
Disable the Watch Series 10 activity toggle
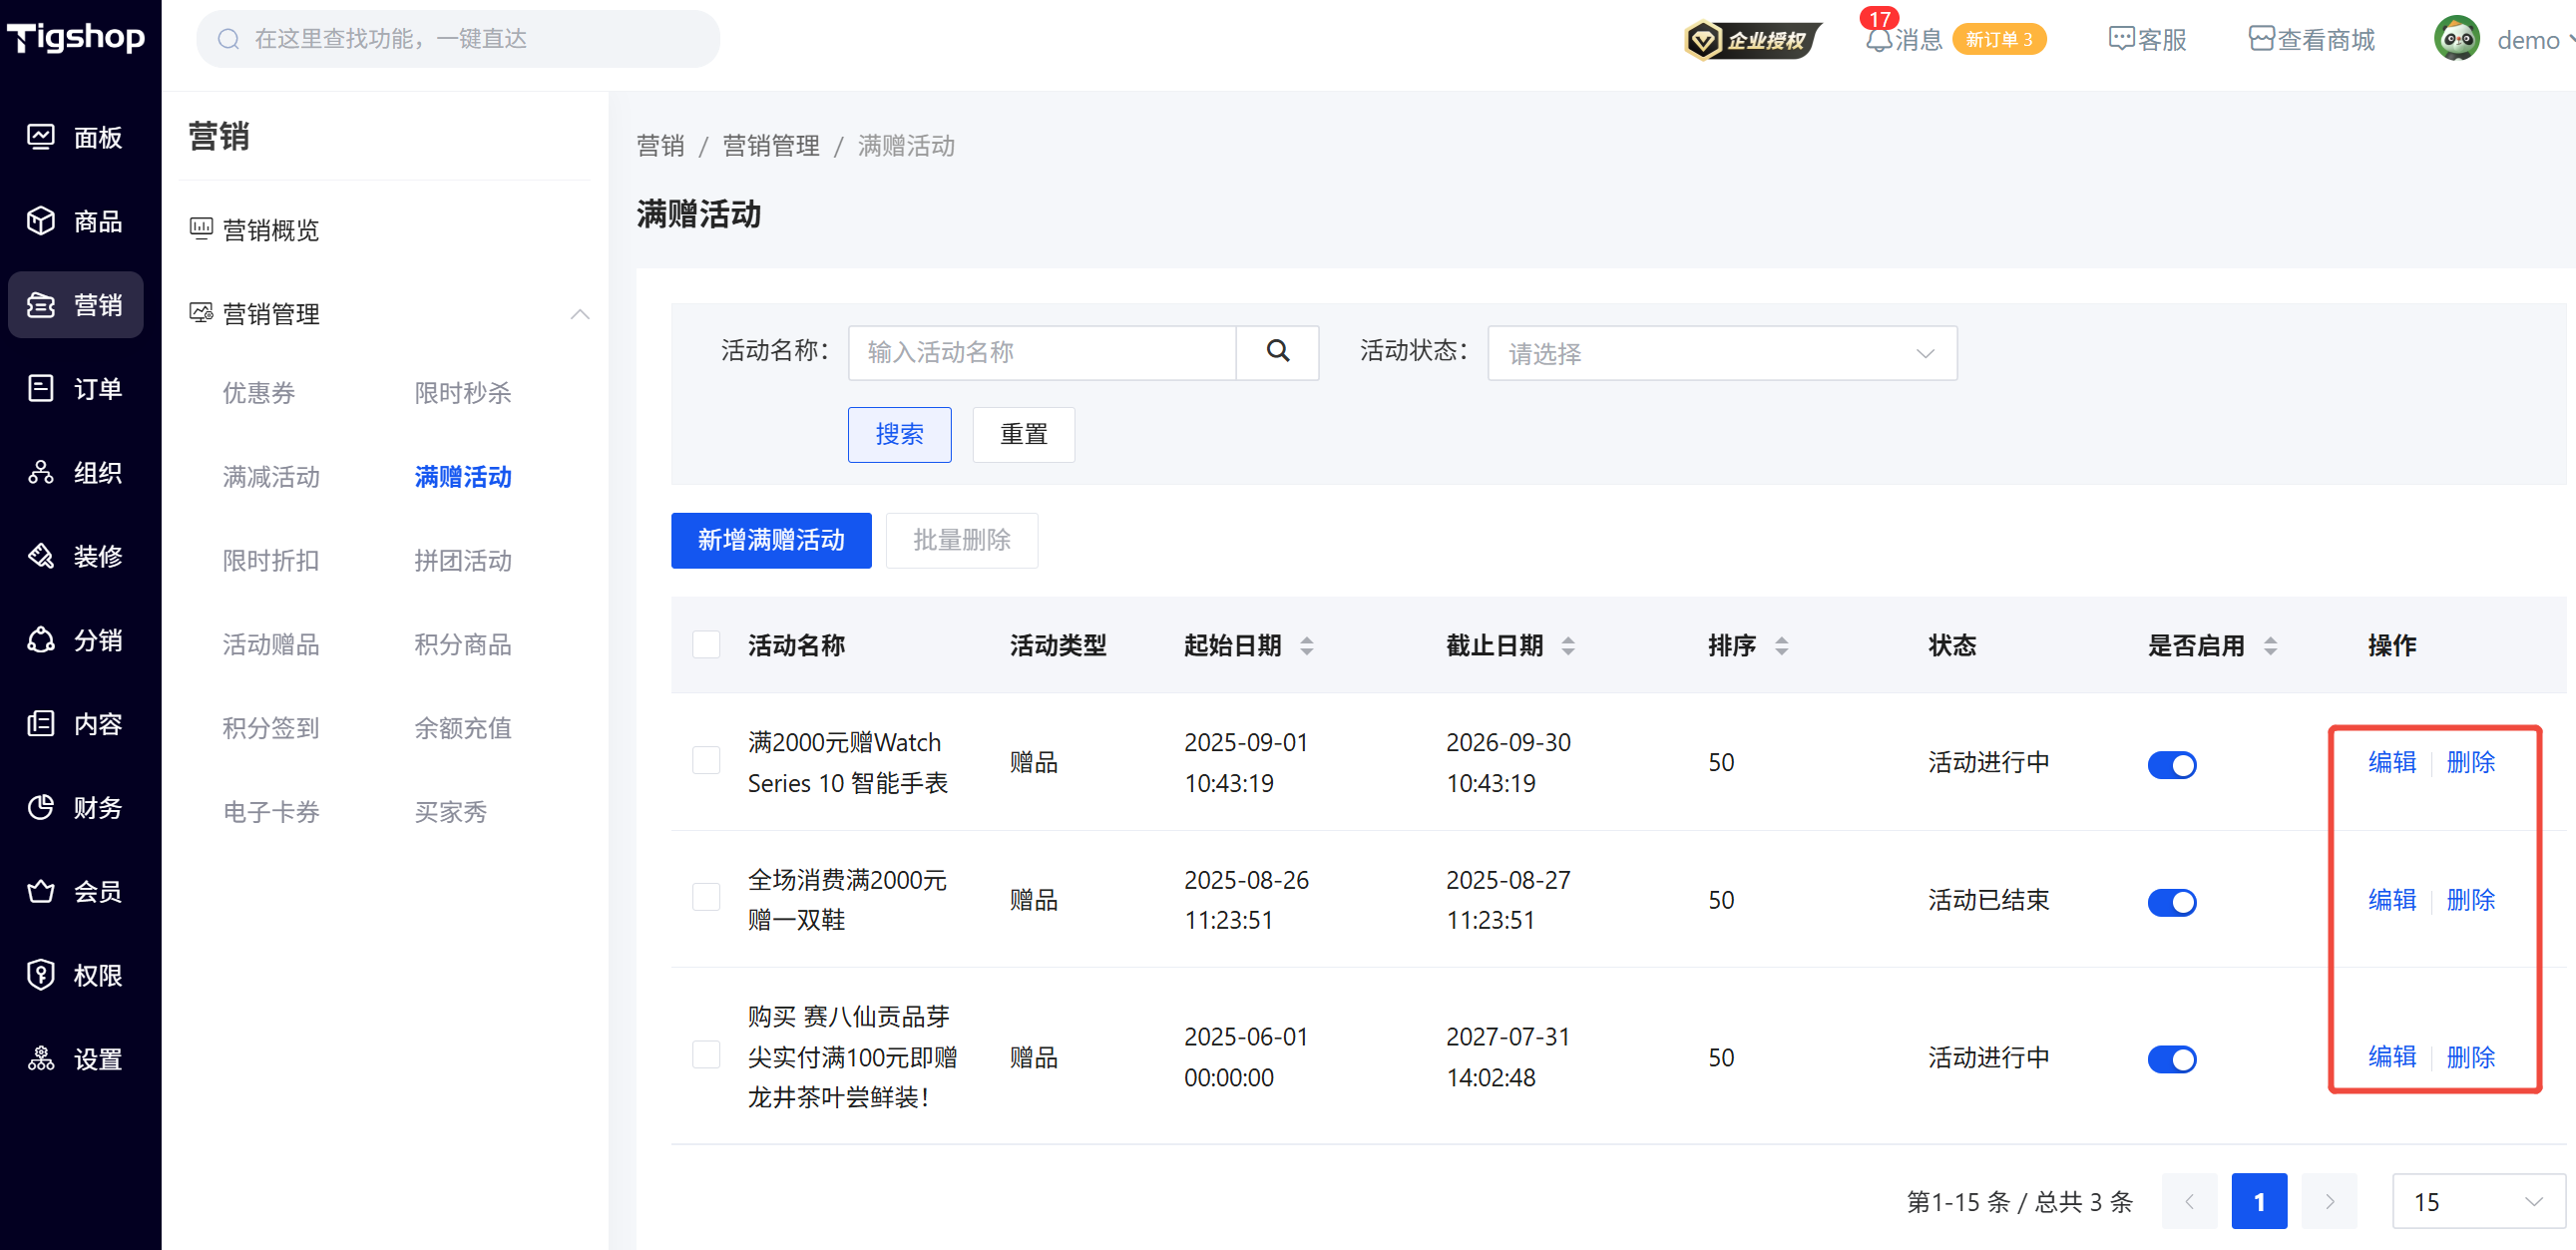click(x=2171, y=765)
